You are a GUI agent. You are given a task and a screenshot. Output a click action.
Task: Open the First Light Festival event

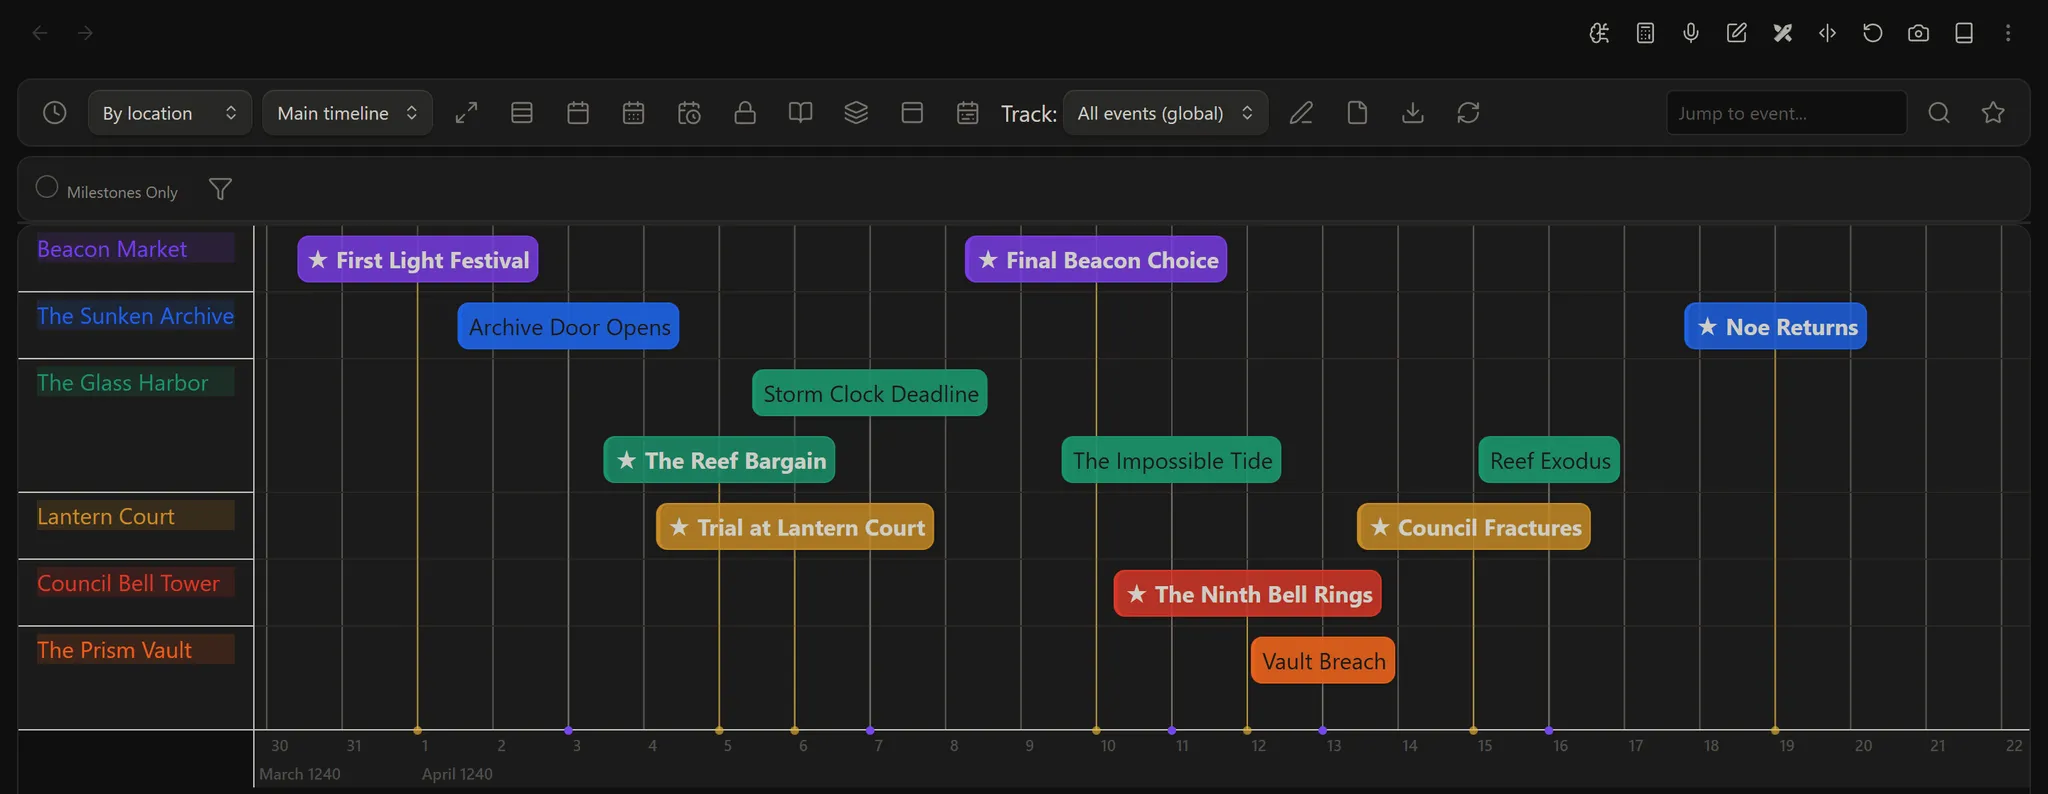click(418, 260)
